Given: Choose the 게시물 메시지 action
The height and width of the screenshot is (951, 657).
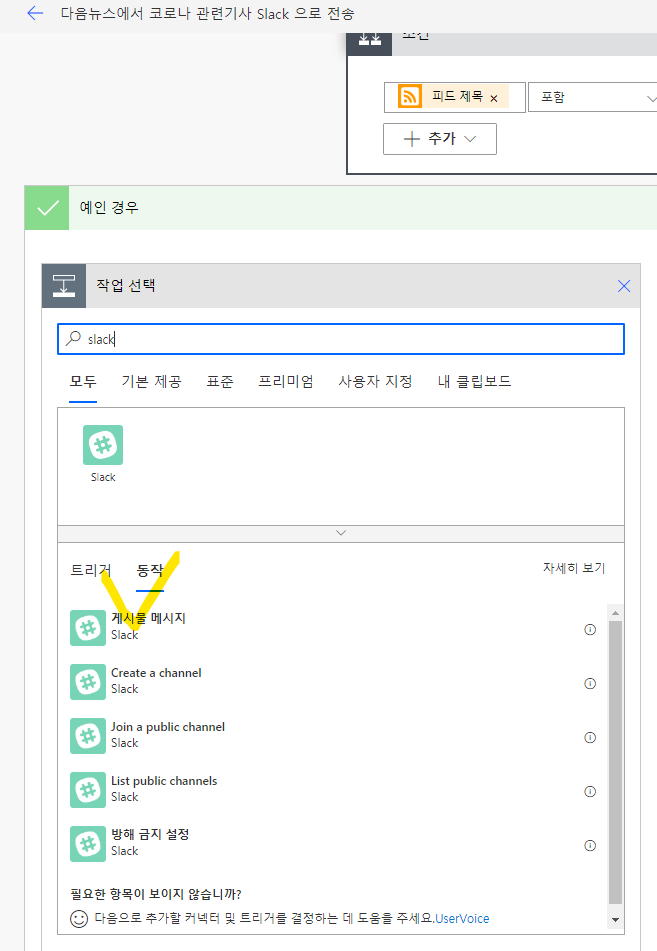Looking at the screenshot, I should [x=333, y=628].
